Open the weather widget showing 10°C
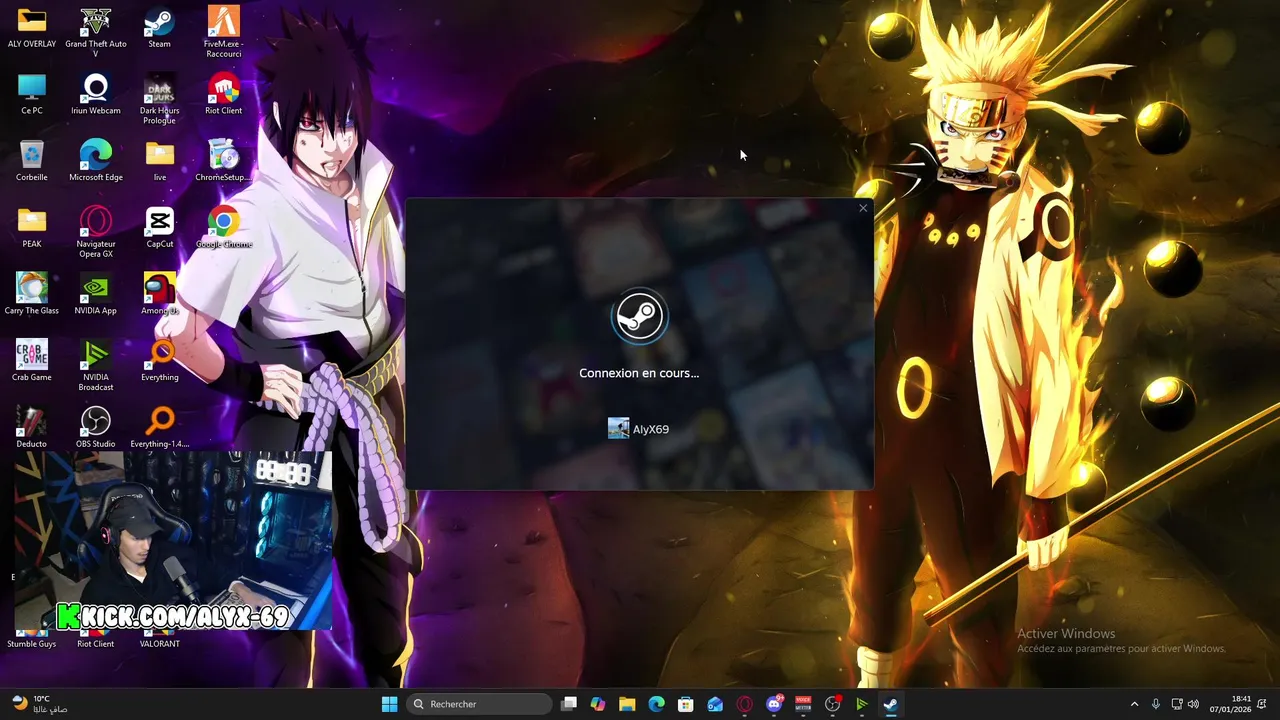 [40, 704]
